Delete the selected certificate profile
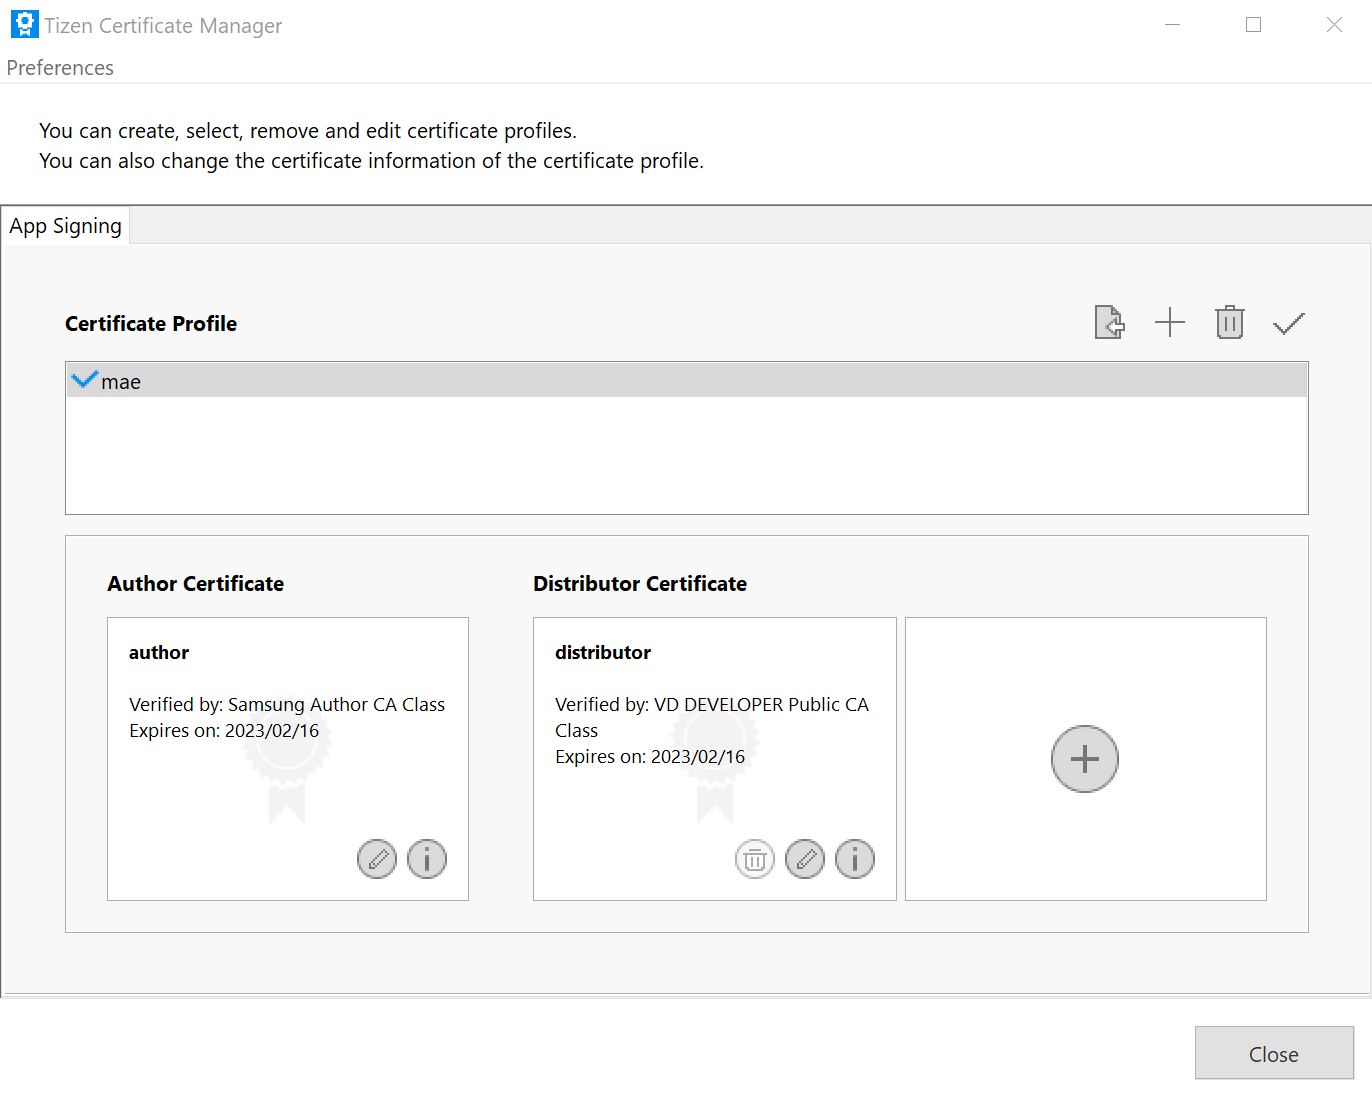The width and height of the screenshot is (1372, 1104). click(x=1229, y=323)
